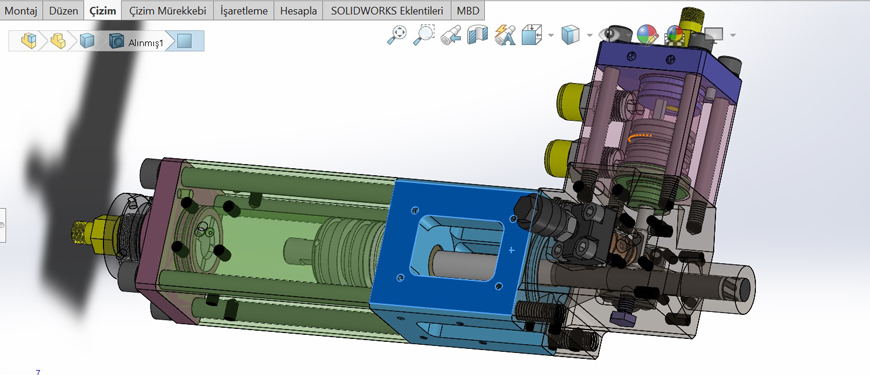Click the Display Style cube icon
This screenshot has height=375, width=870.
click(570, 35)
